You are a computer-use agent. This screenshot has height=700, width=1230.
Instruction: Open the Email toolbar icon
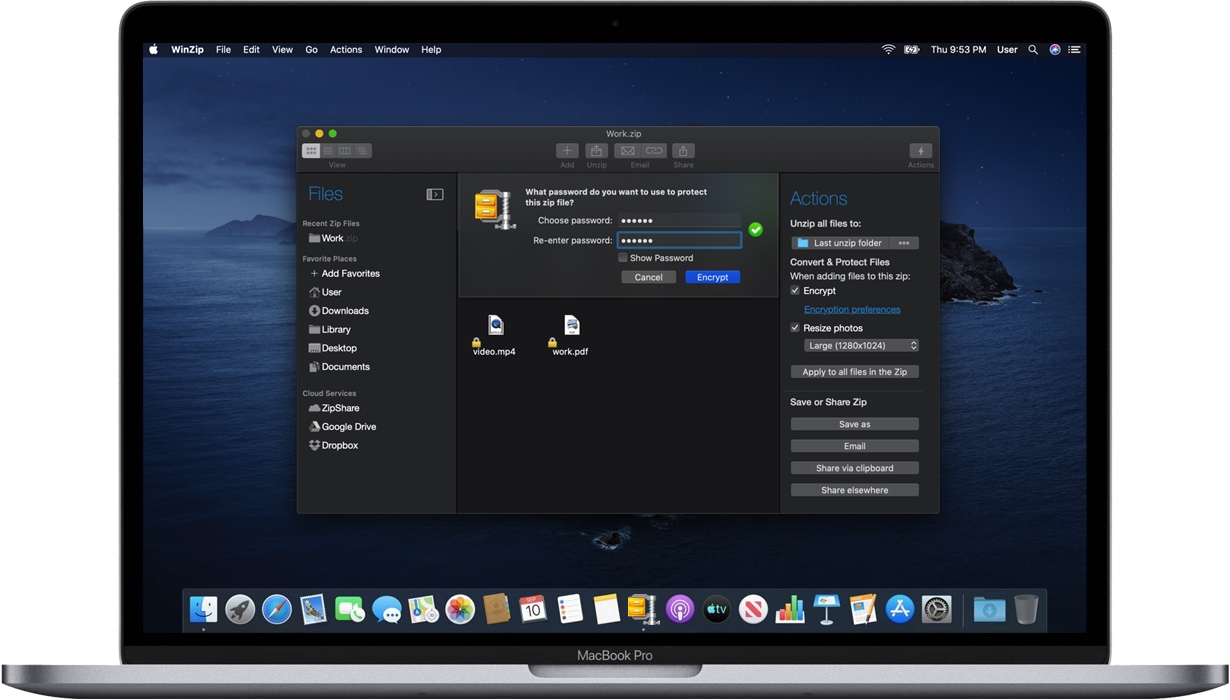pyautogui.click(x=628, y=151)
